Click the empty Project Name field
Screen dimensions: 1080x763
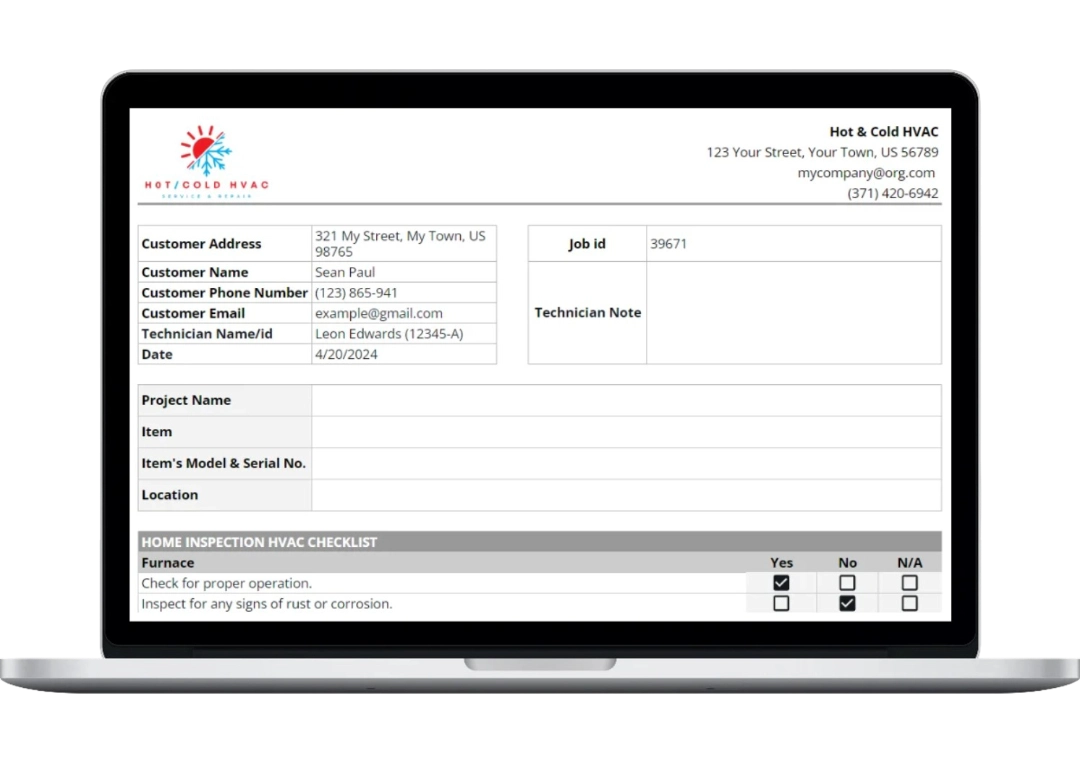coord(626,400)
